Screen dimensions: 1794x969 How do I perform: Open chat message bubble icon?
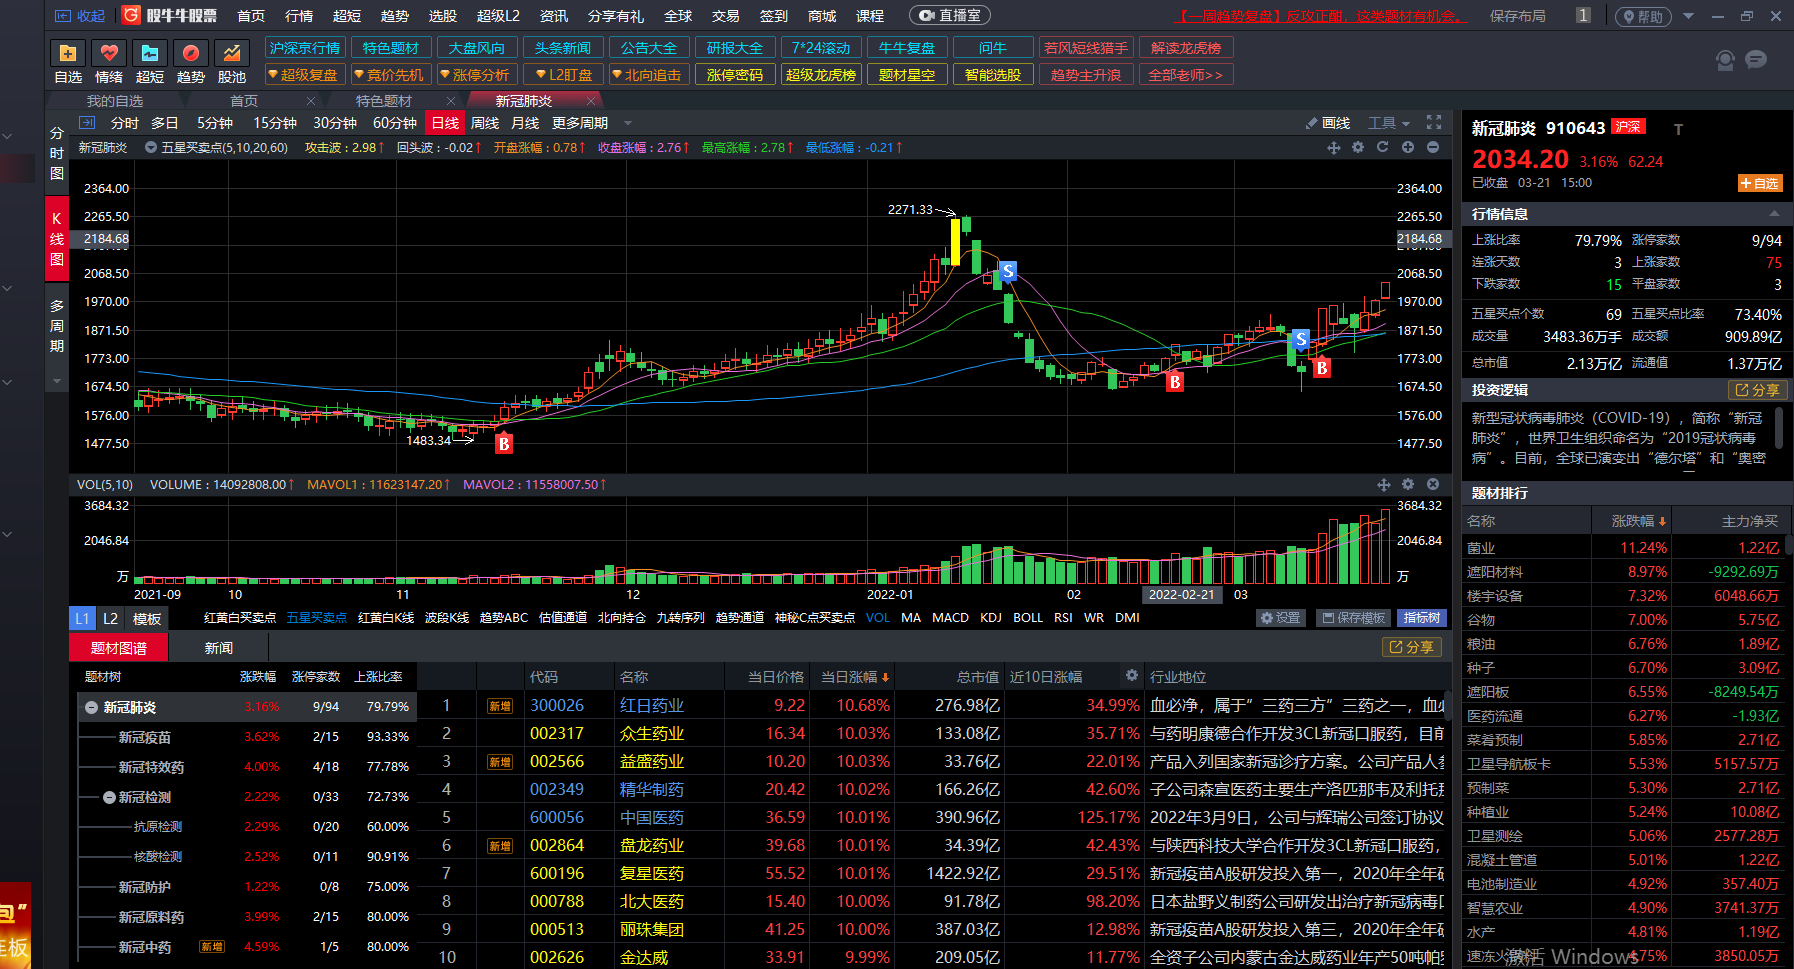pyautogui.click(x=1756, y=60)
